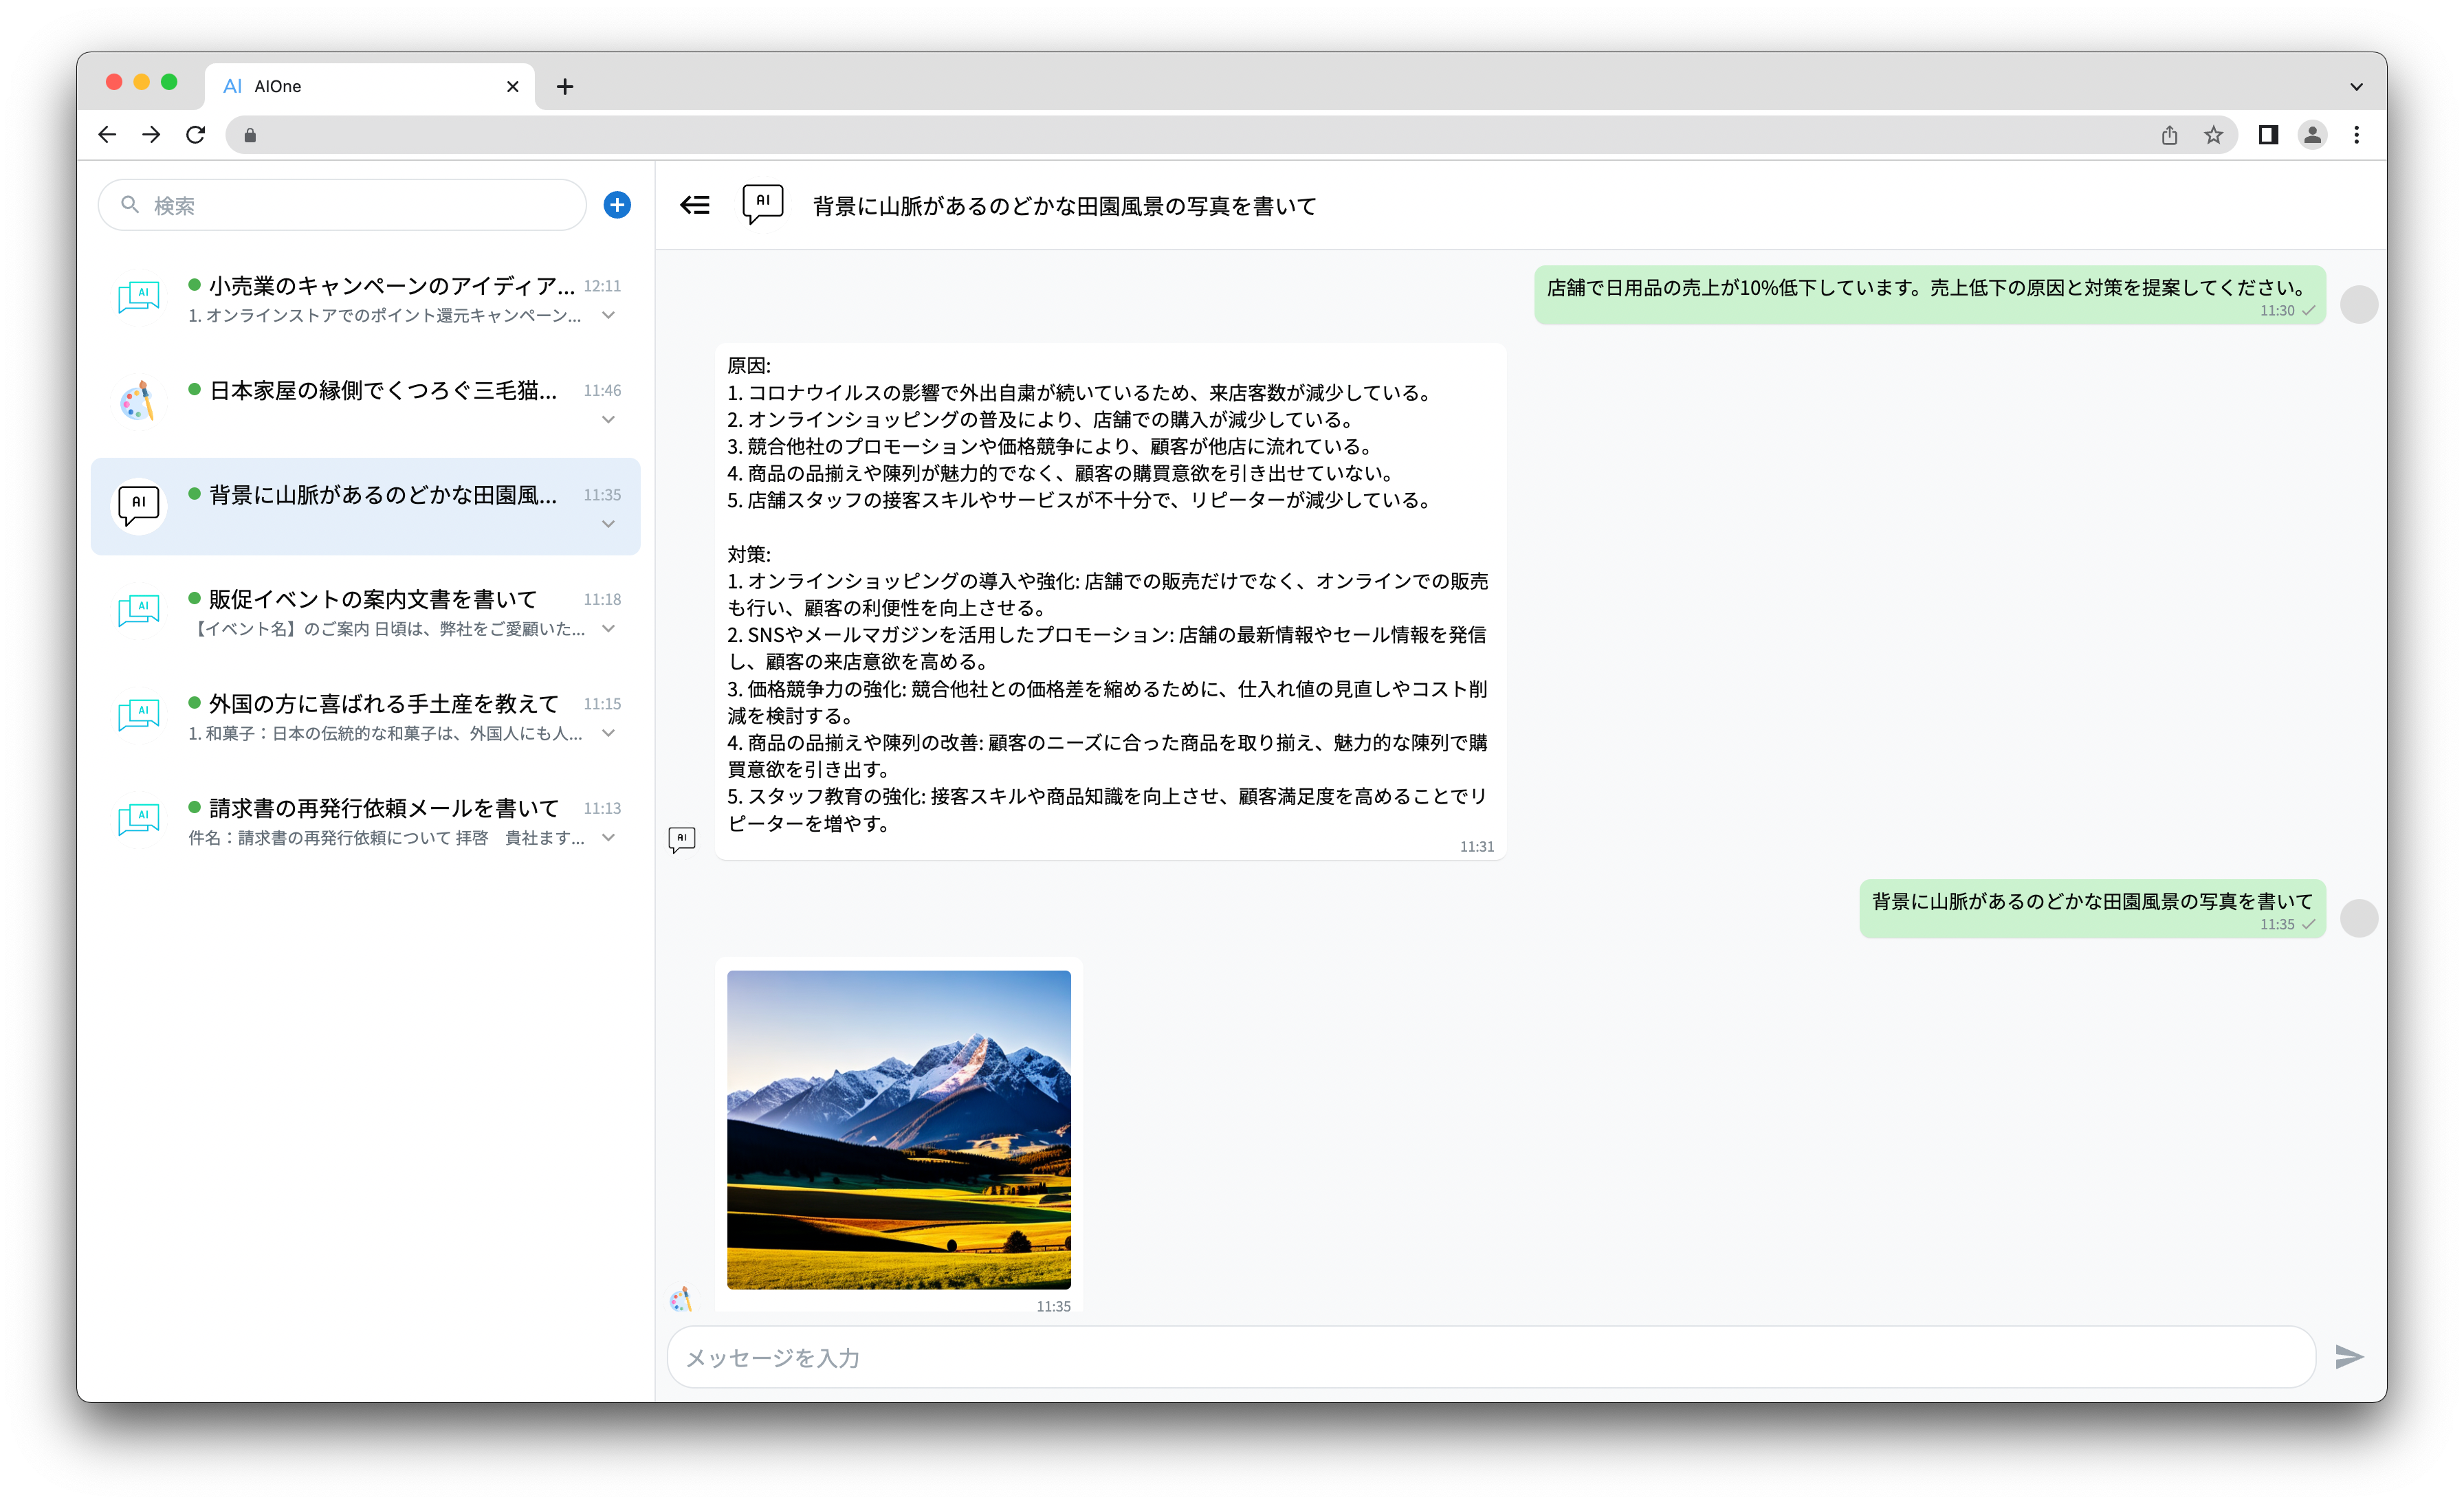The width and height of the screenshot is (2464, 1504).
Task: Open the browser side panel icon
Action: point(2267,135)
